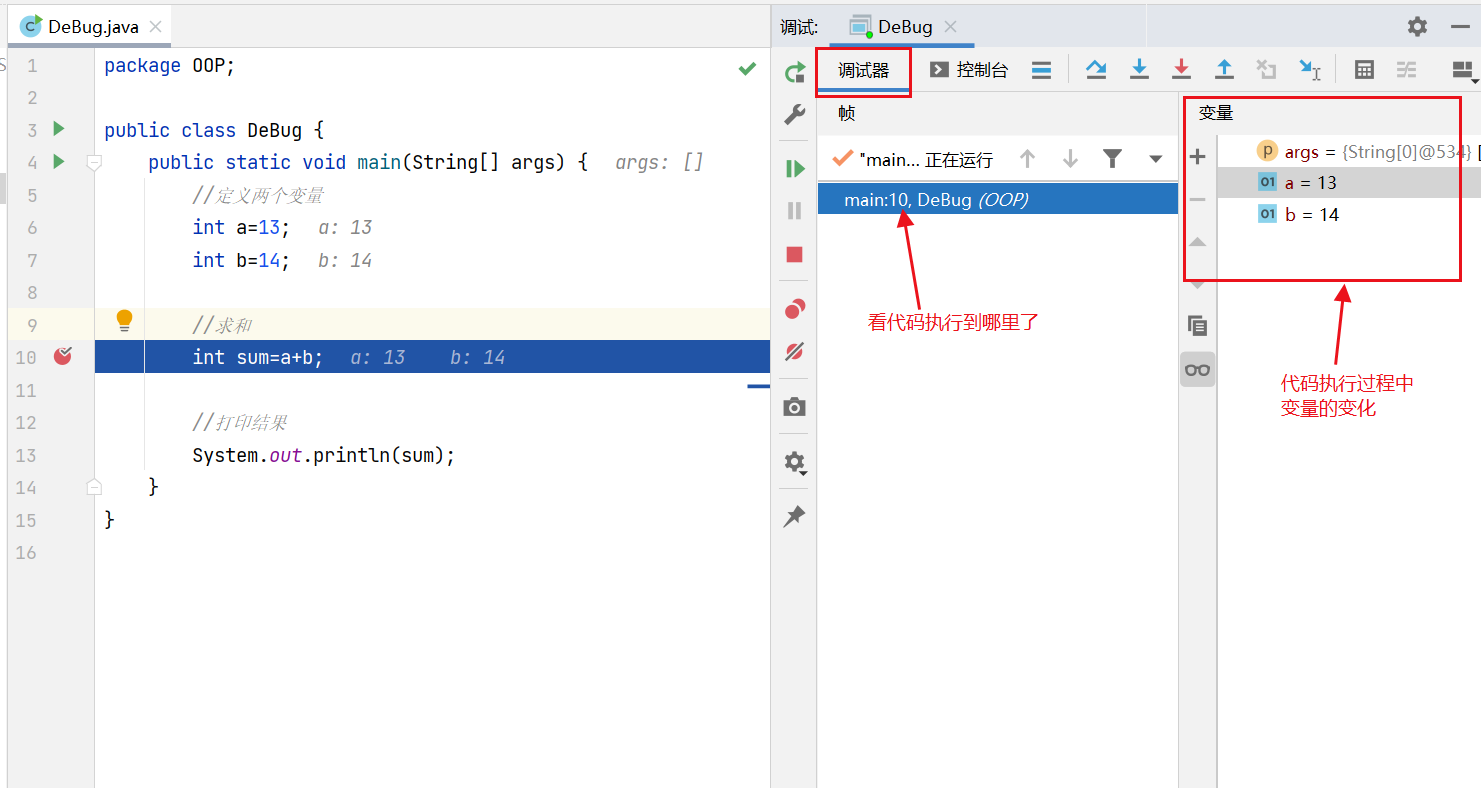Open evaluate expression calculator
The height and width of the screenshot is (788, 1481).
pyautogui.click(x=1364, y=70)
